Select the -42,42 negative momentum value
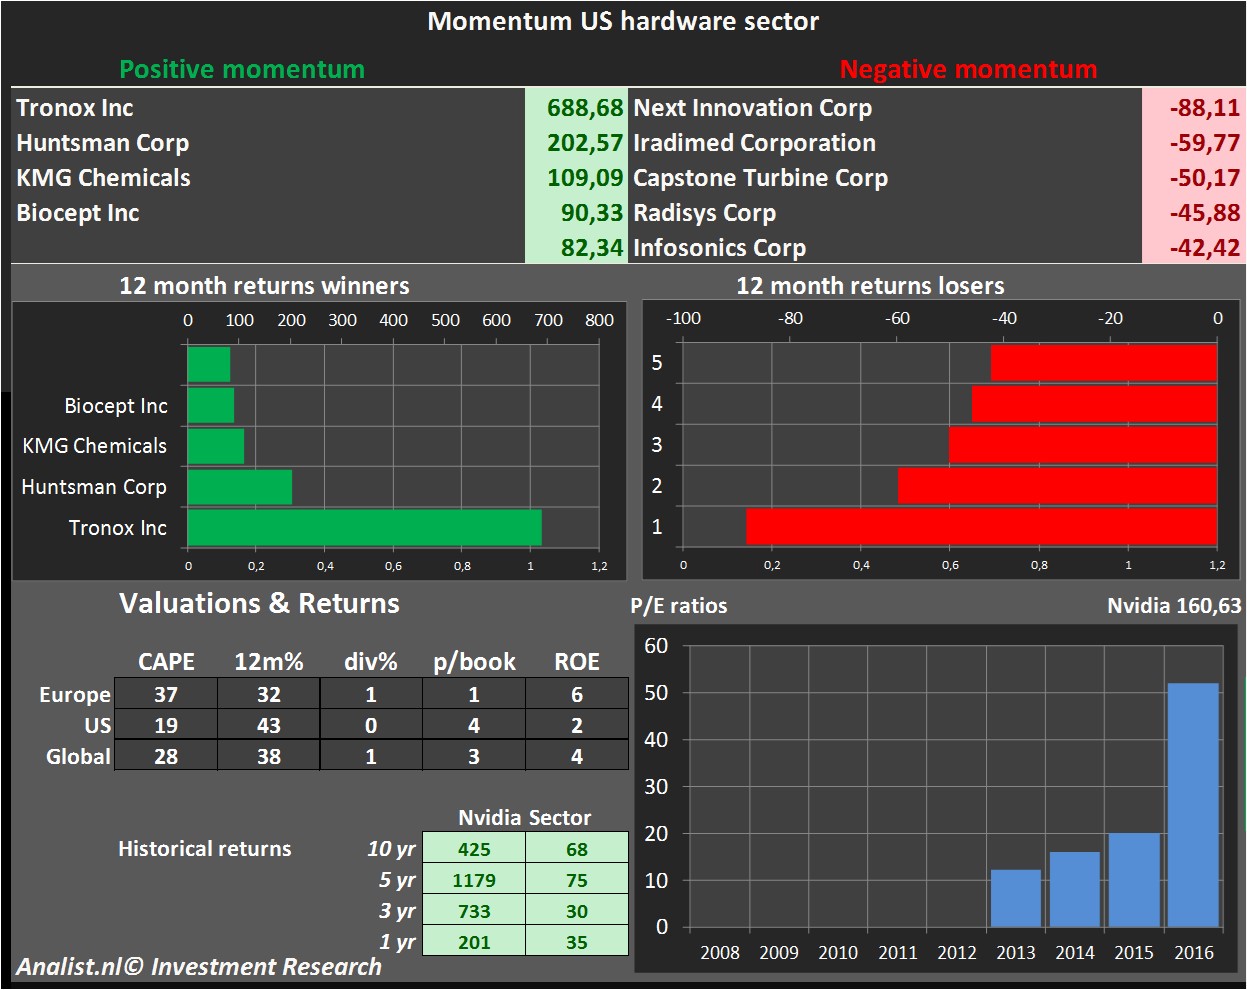 [x=1205, y=248]
